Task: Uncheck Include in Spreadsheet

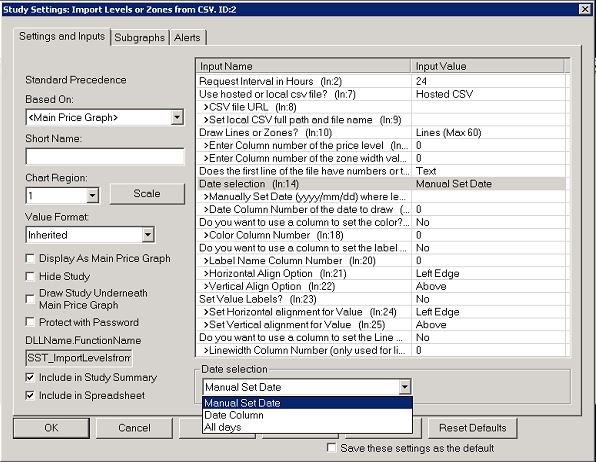Action: 30,395
